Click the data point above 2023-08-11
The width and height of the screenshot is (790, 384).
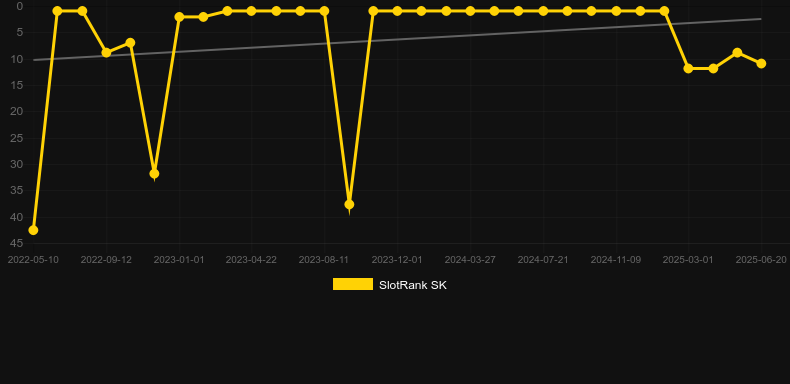[324, 11]
